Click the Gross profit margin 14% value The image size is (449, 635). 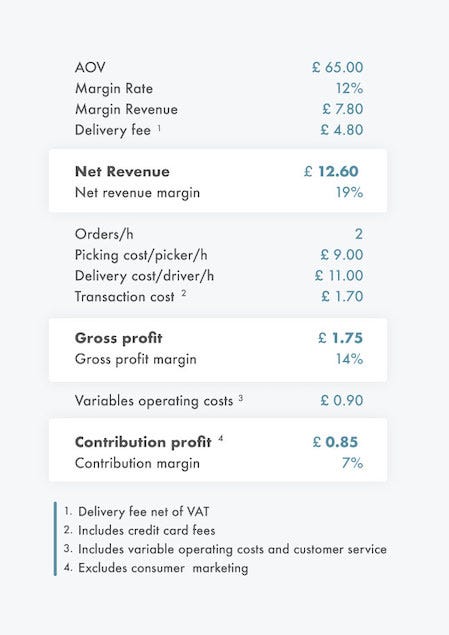coord(349,359)
